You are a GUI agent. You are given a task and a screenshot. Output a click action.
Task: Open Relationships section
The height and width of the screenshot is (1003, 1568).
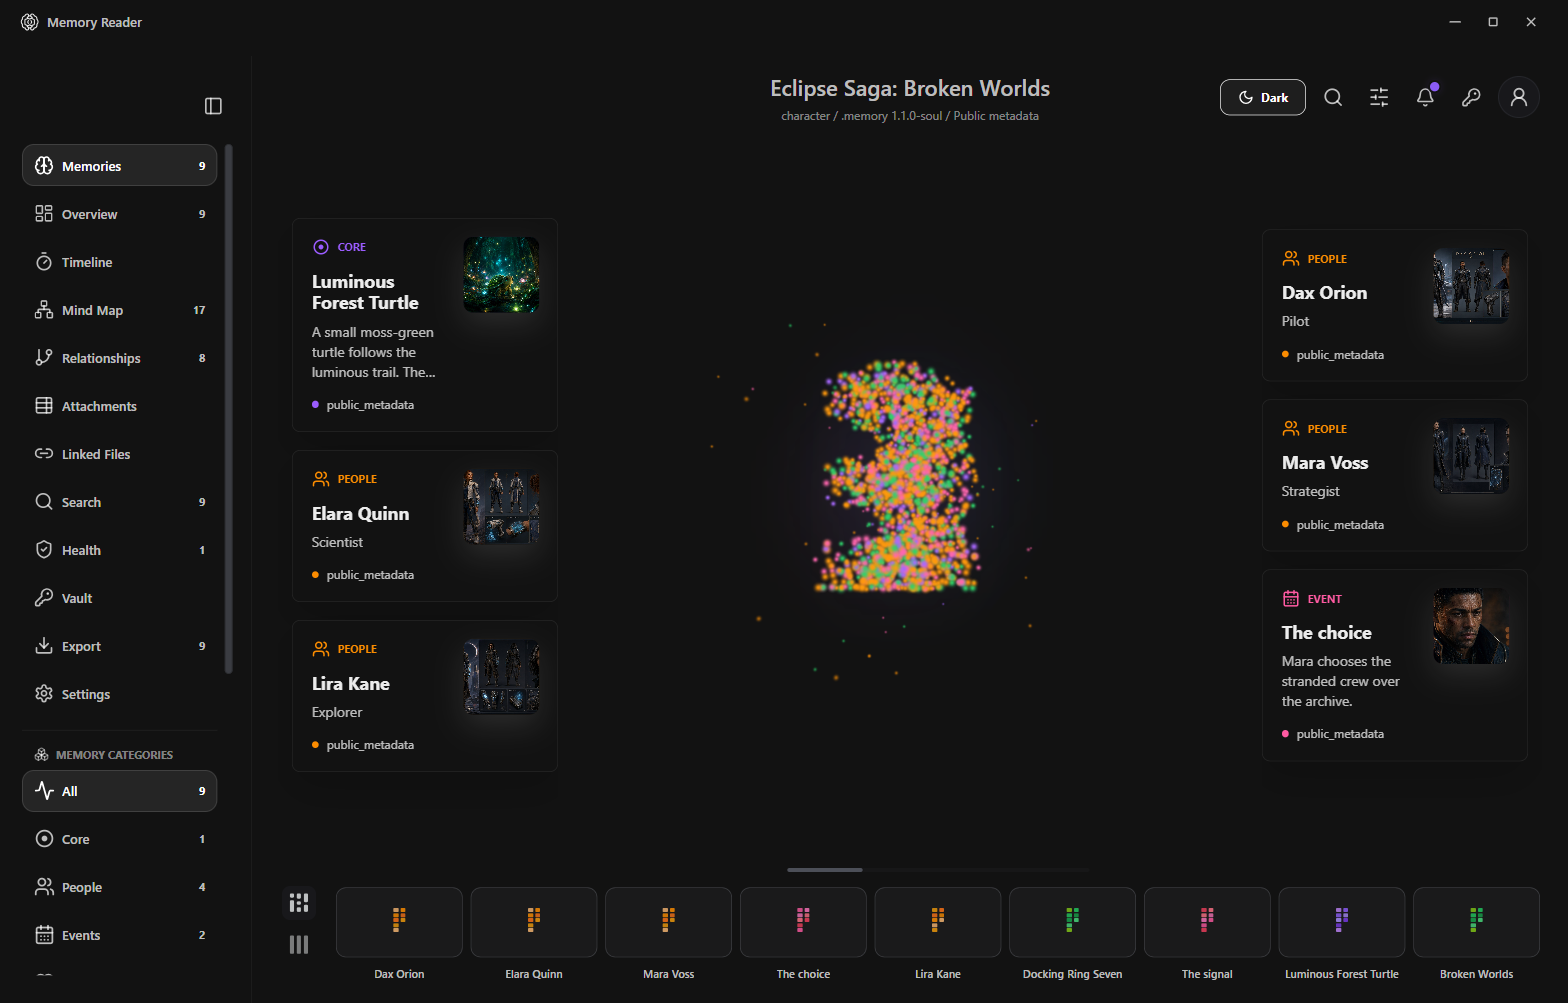pos(120,358)
